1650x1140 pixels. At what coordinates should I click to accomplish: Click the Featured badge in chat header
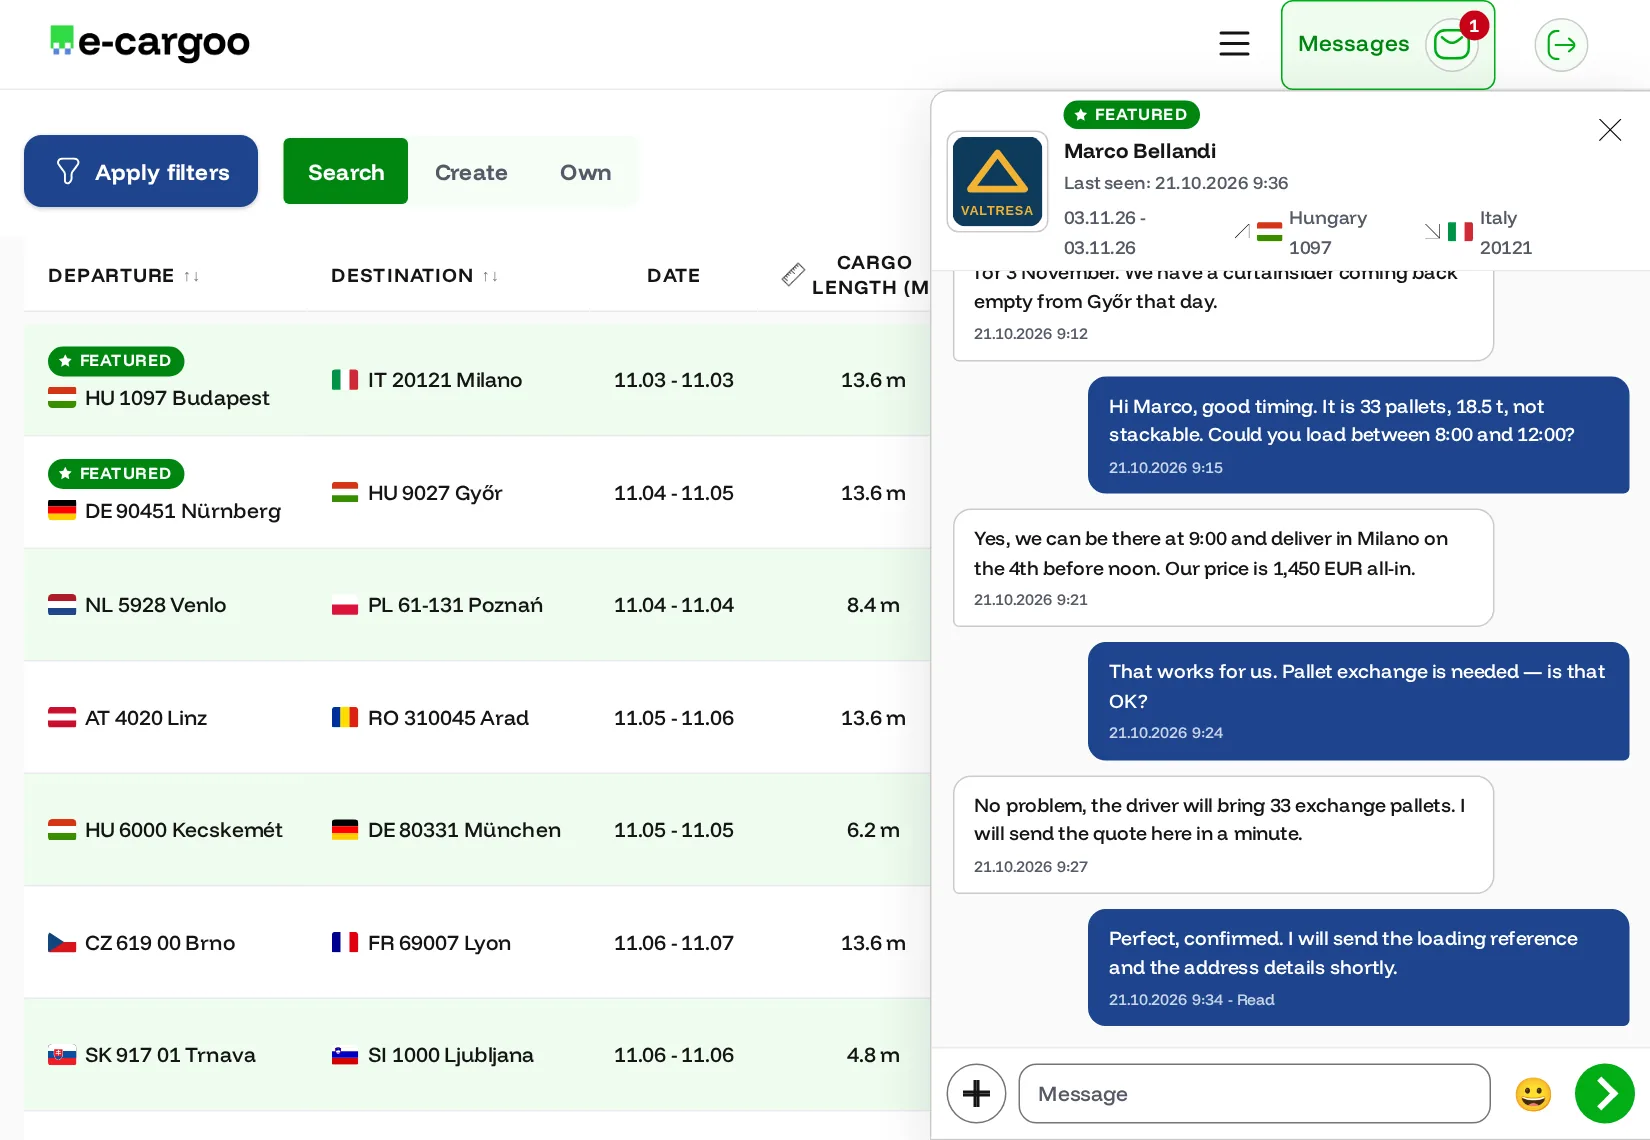point(1131,115)
